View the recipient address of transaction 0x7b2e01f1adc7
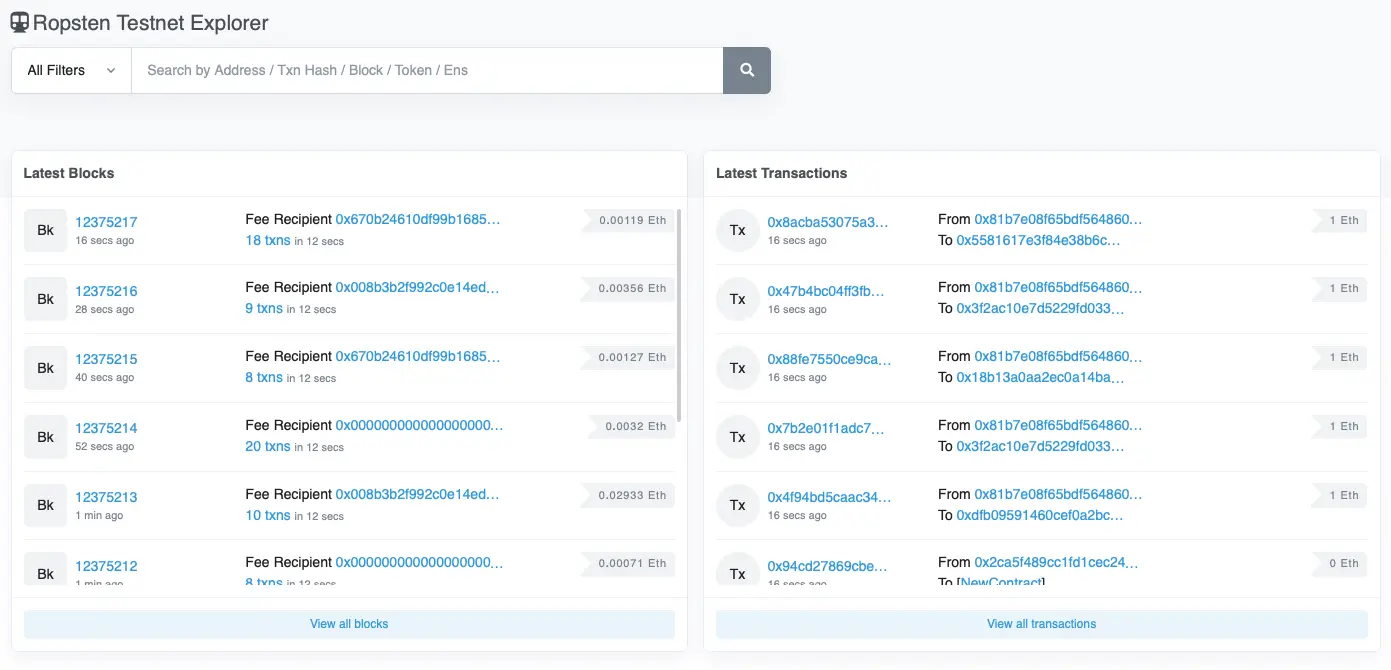The width and height of the screenshot is (1391, 670). (x=1041, y=446)
